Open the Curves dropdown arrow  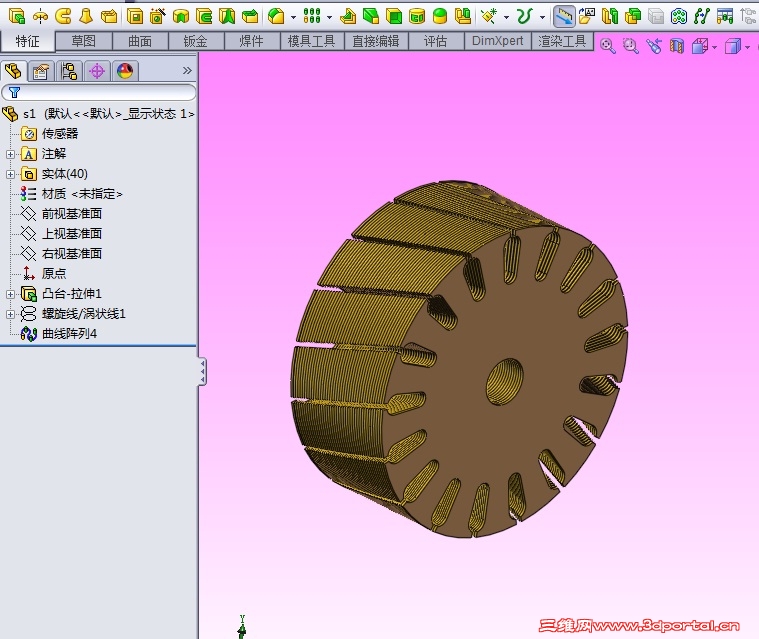[x=542, y=17]
